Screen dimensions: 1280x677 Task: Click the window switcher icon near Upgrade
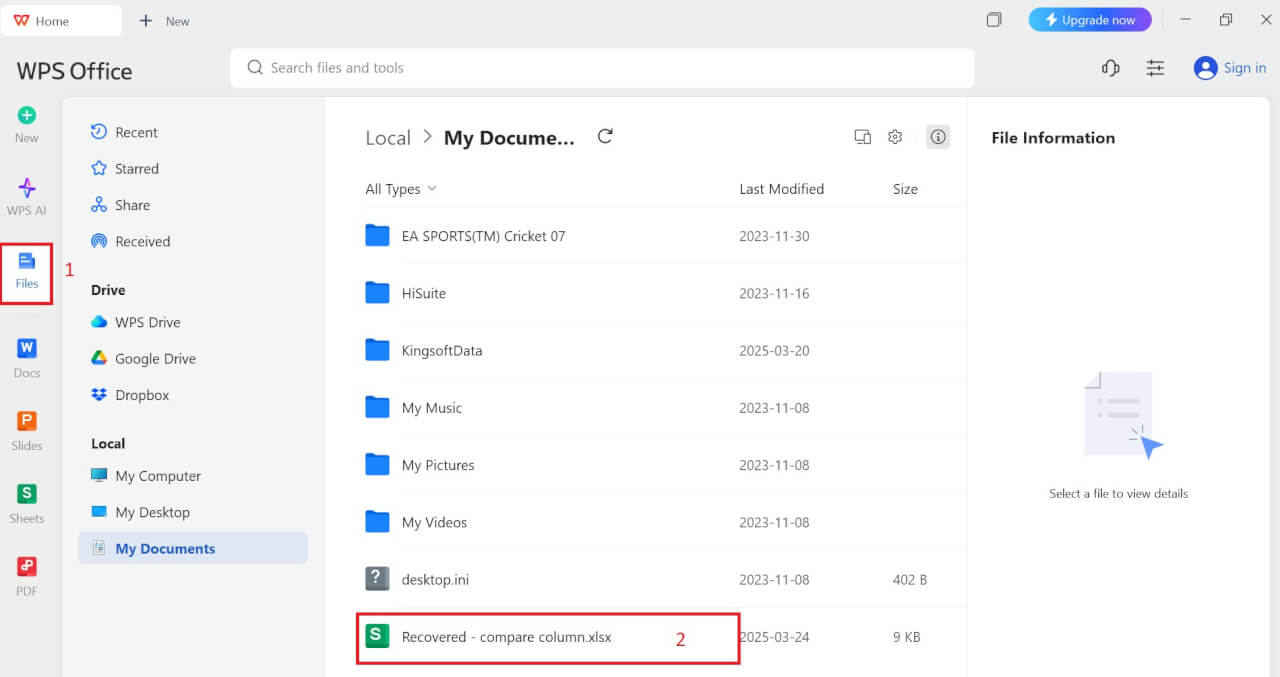pos(994,20)
